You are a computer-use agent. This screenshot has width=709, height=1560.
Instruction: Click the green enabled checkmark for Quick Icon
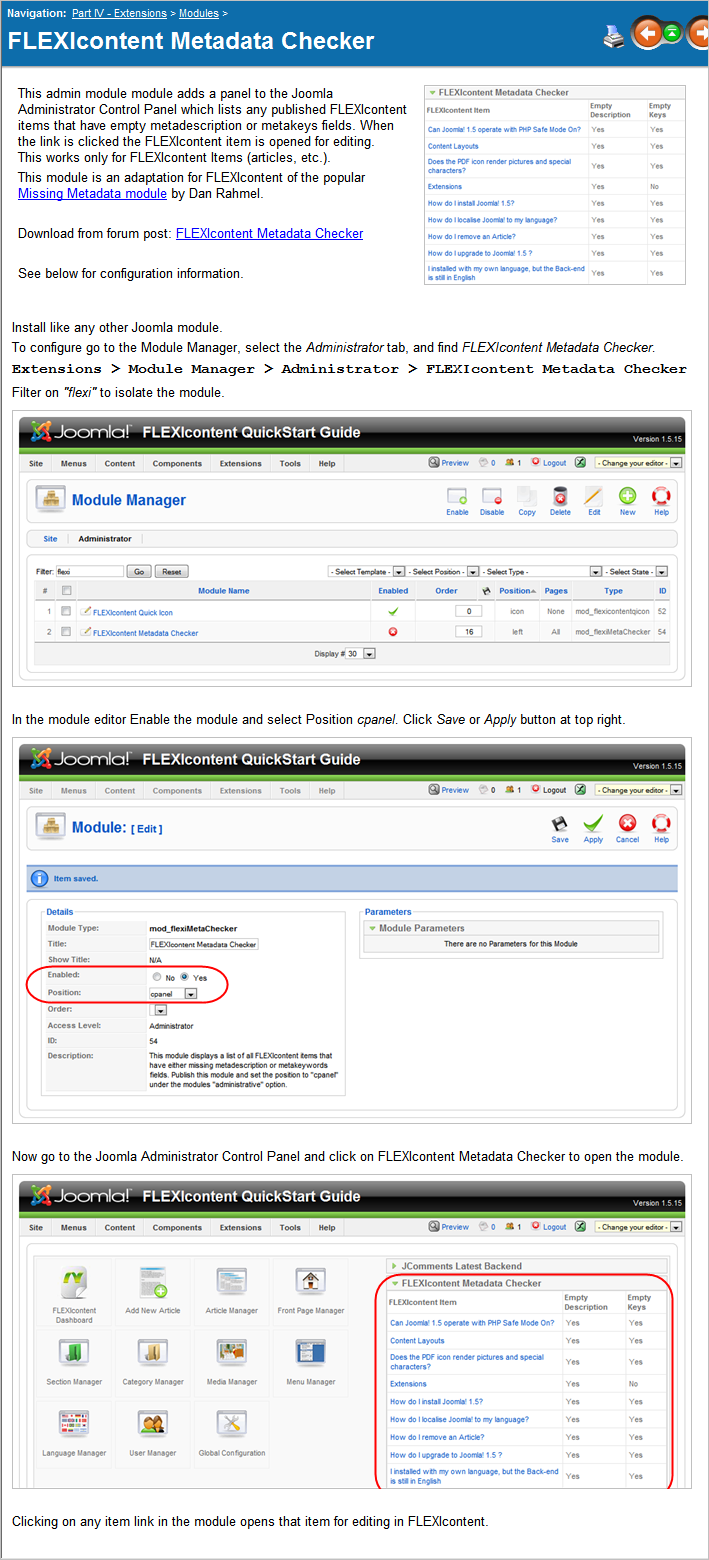pyautogui.click(x=393, y=610)
